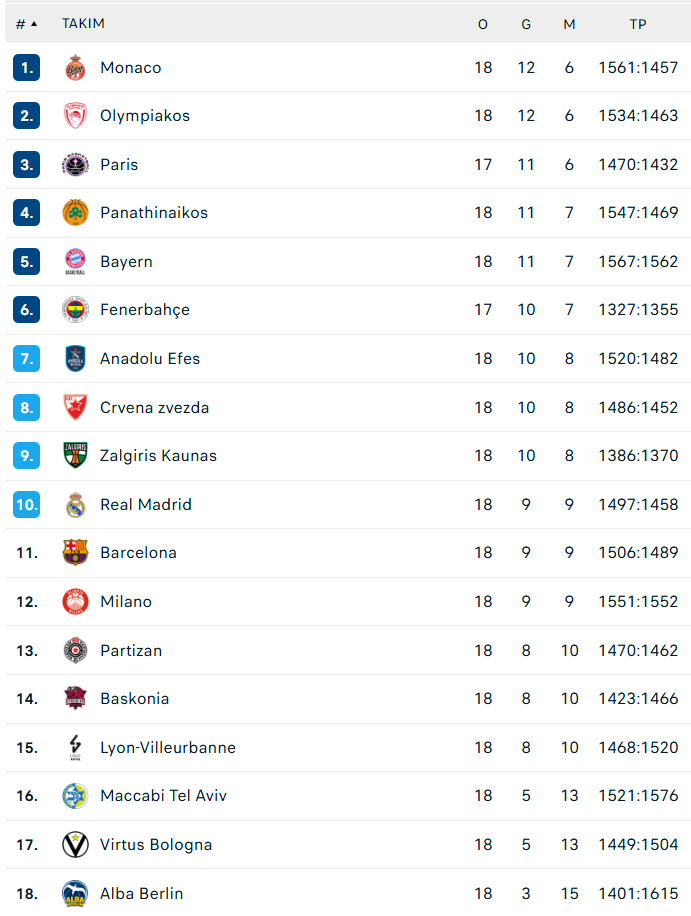Open the Crvena zvezda team page
The image size is (691, 916).
tap(154, 408)
